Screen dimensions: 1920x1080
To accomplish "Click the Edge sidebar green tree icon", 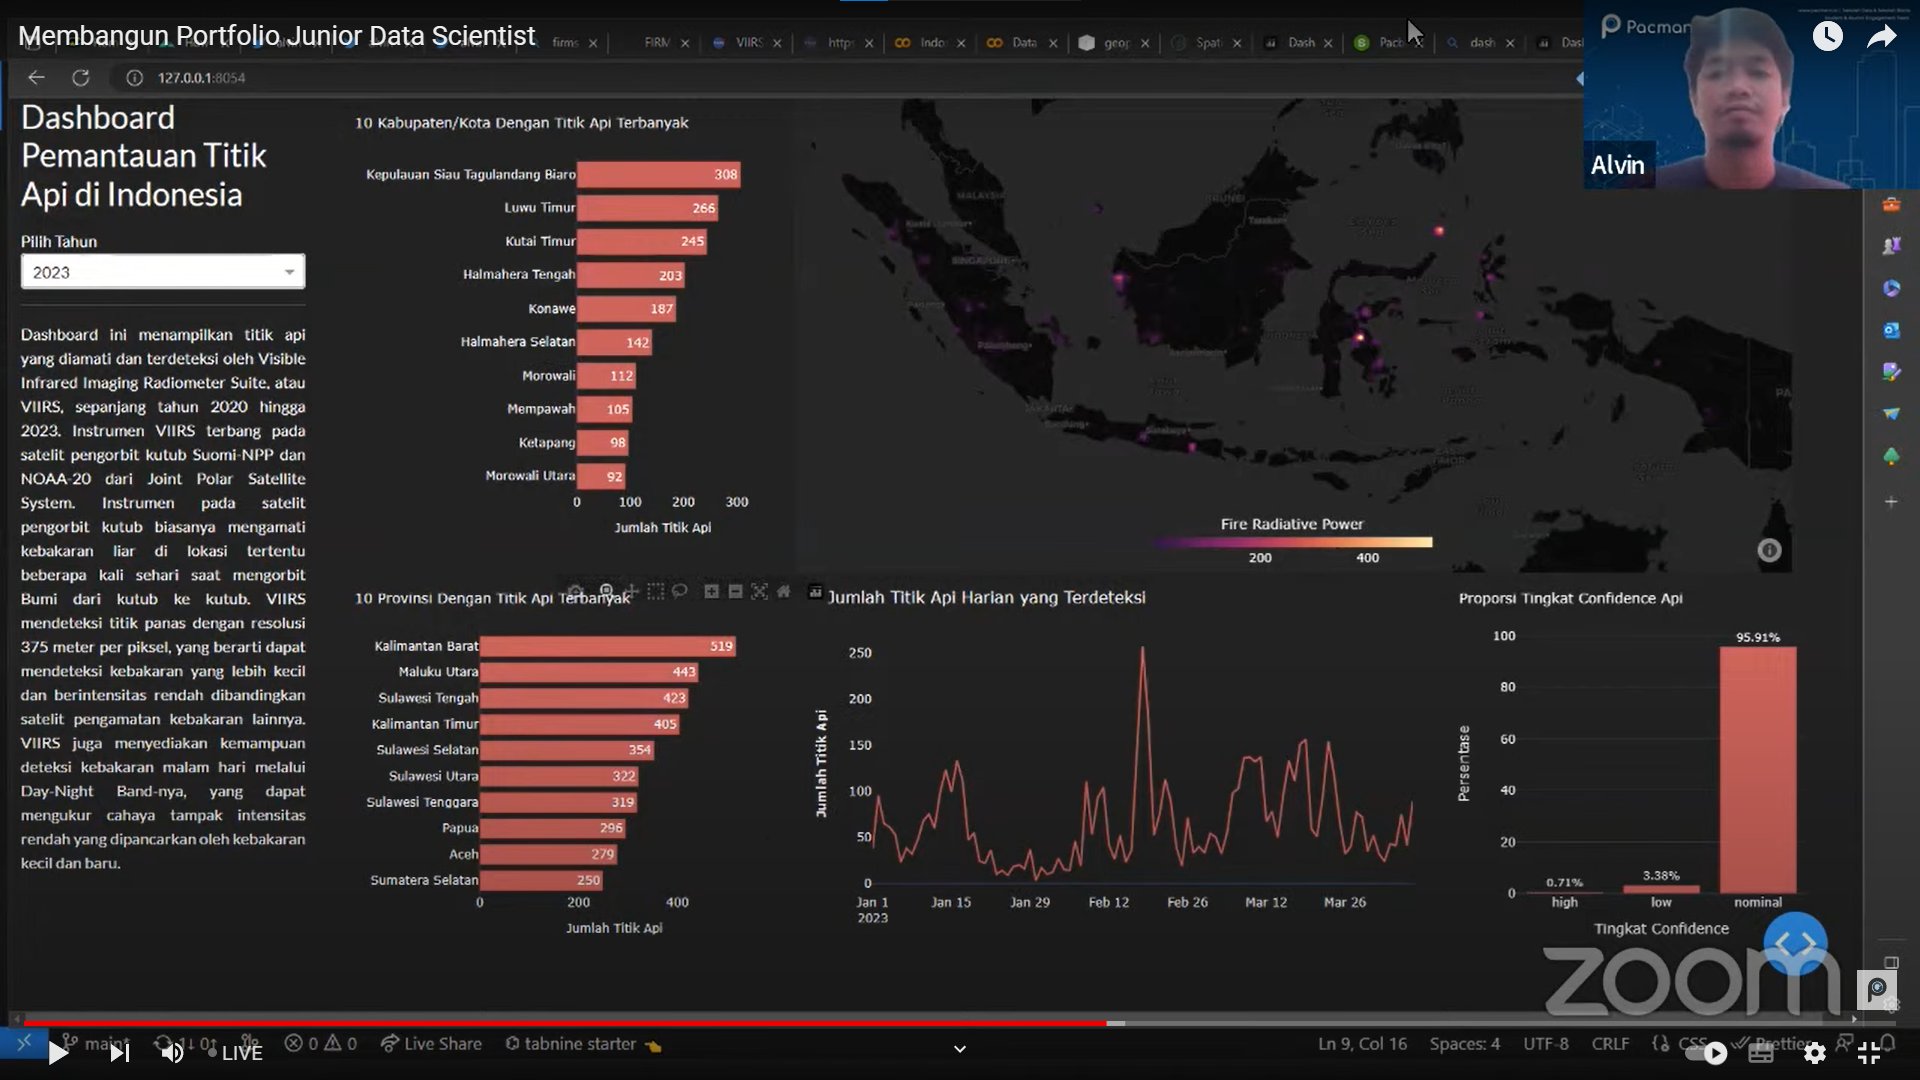I will 1891,457.
